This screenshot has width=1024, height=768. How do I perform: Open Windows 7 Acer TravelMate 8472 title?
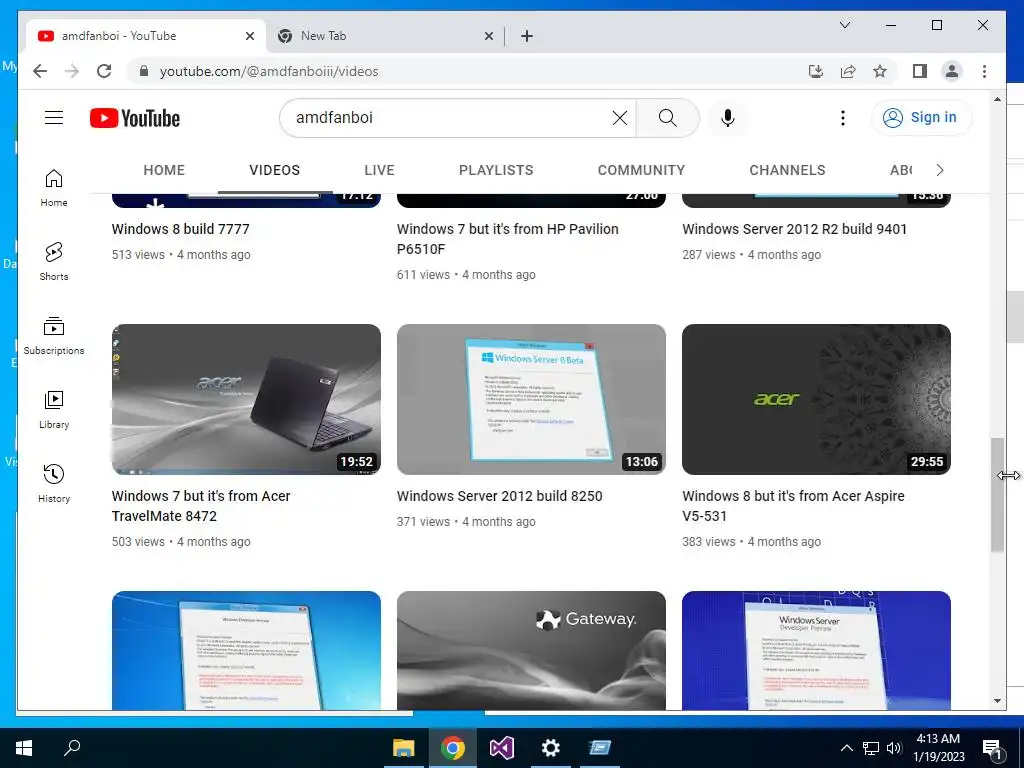[201, 506]
